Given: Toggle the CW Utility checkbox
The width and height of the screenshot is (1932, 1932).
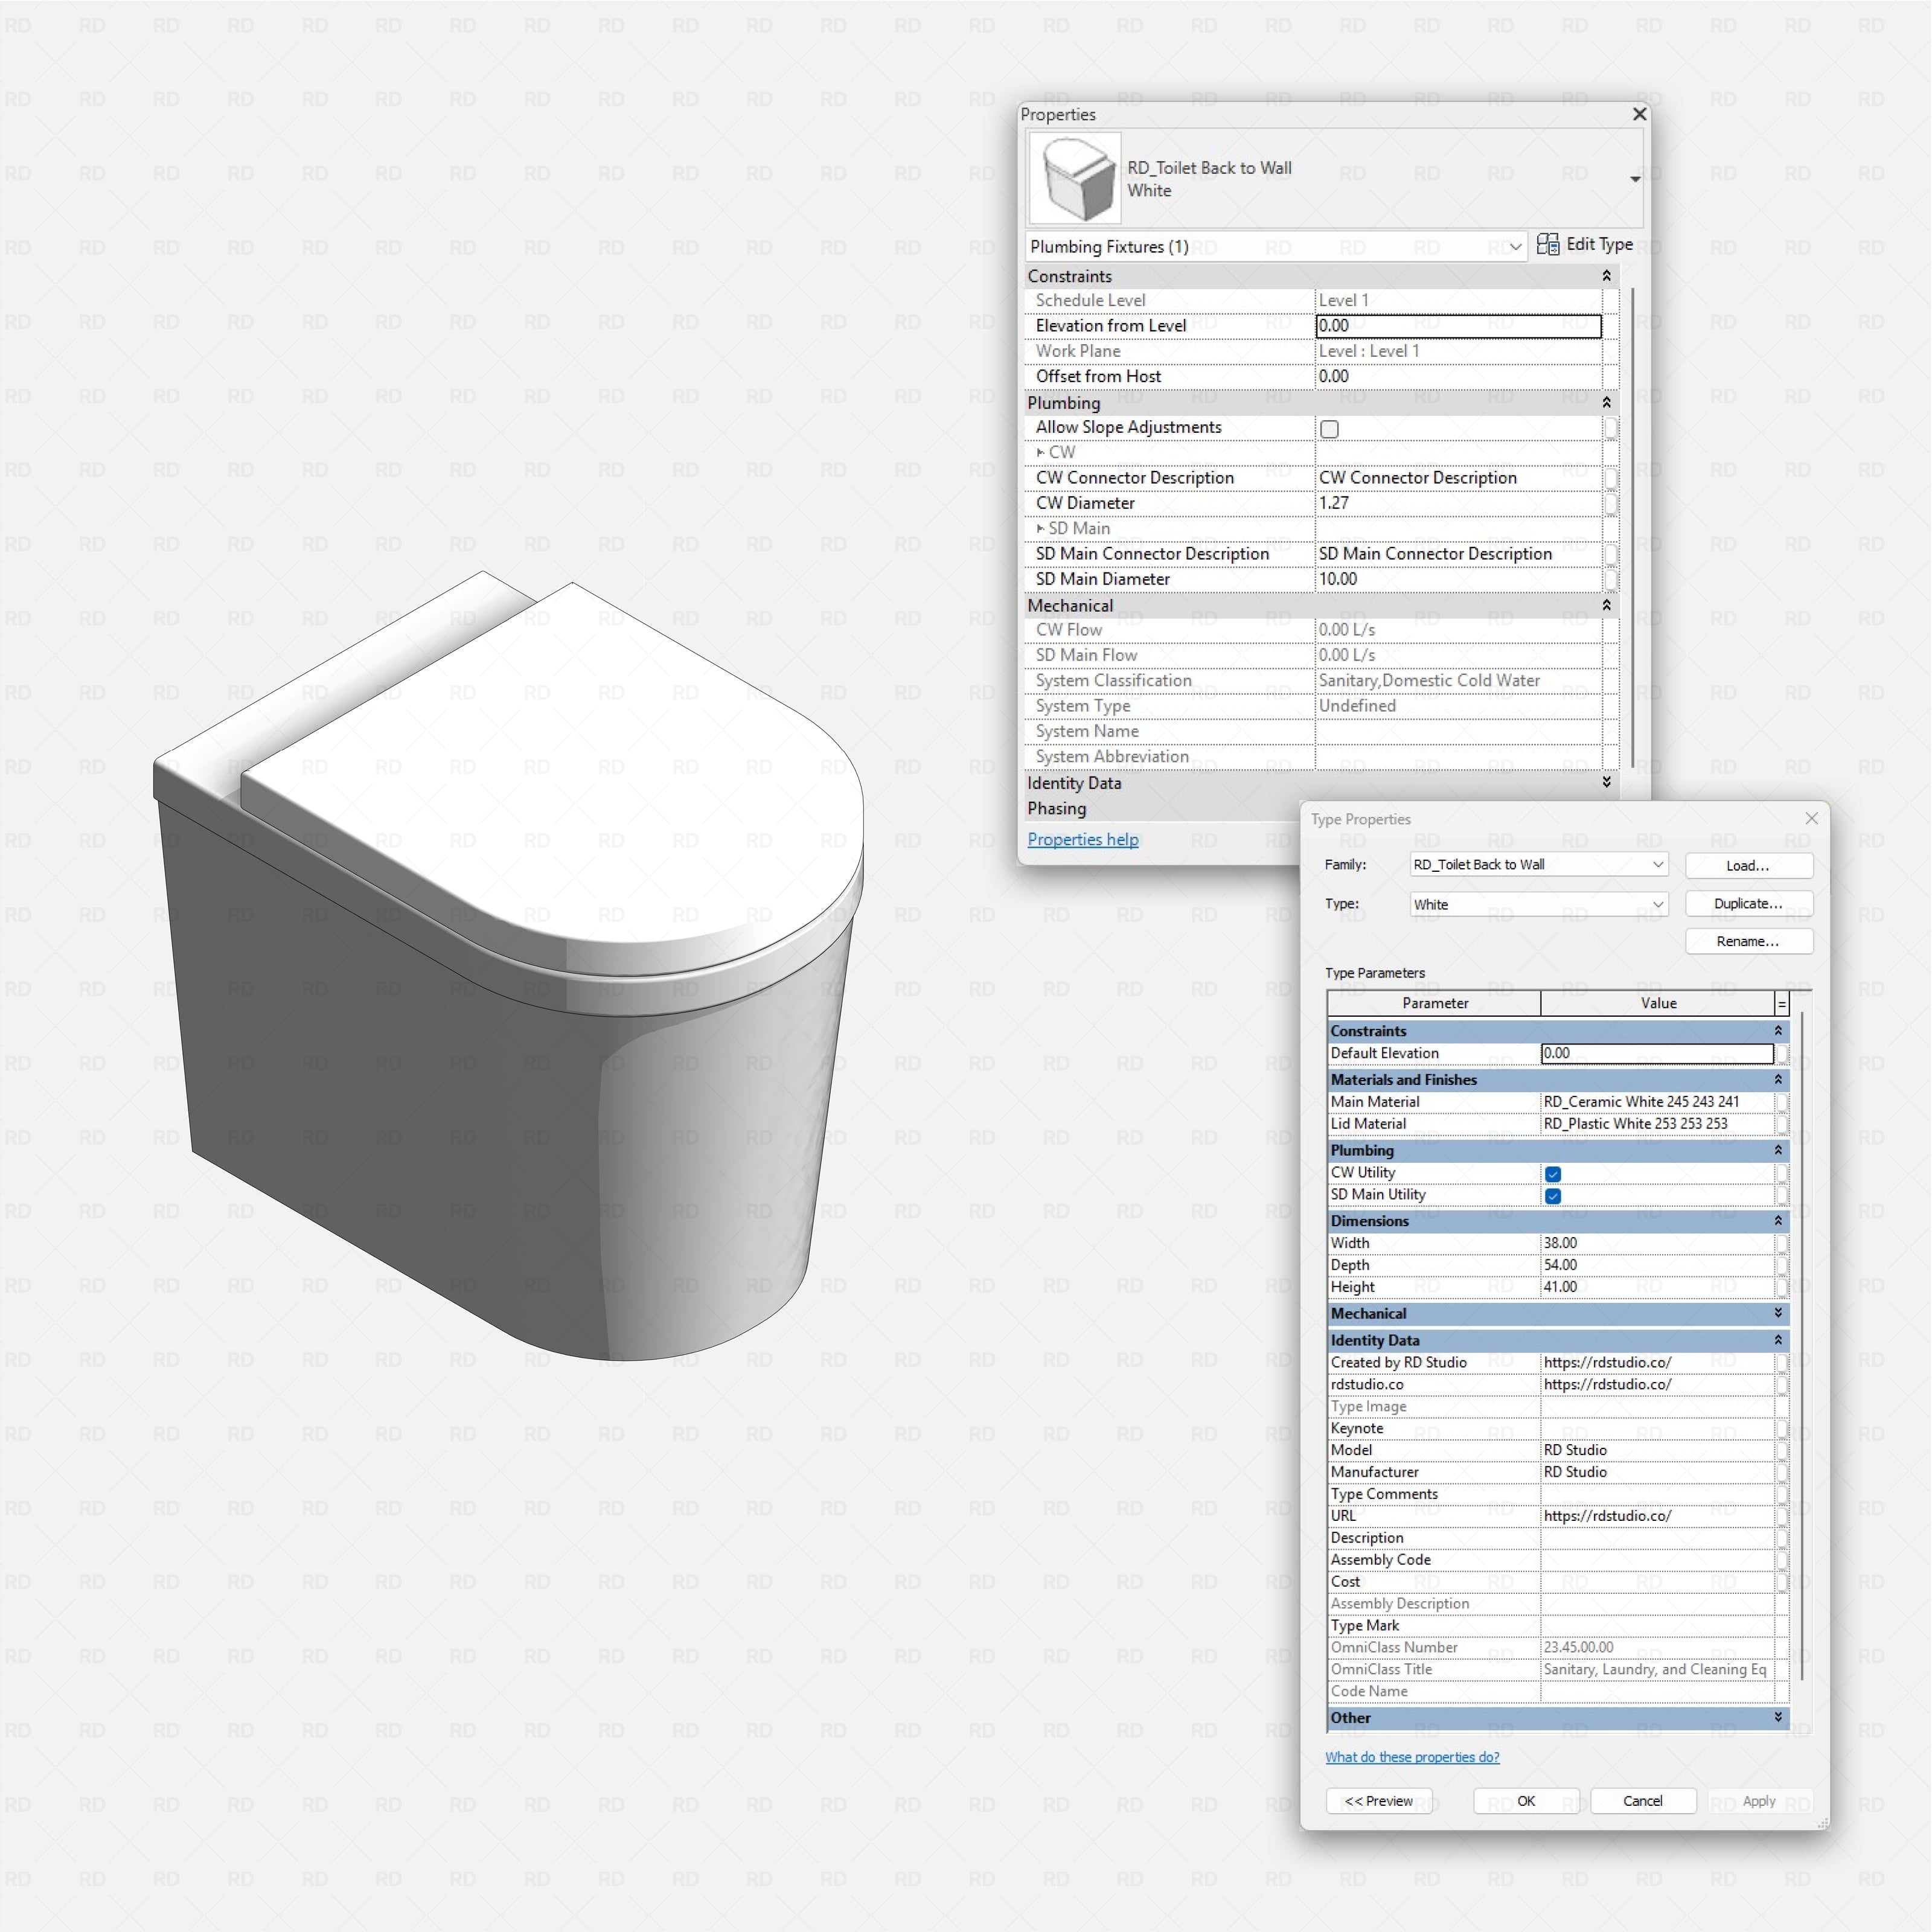Looking at the screenshot, I should 1552,1174.
